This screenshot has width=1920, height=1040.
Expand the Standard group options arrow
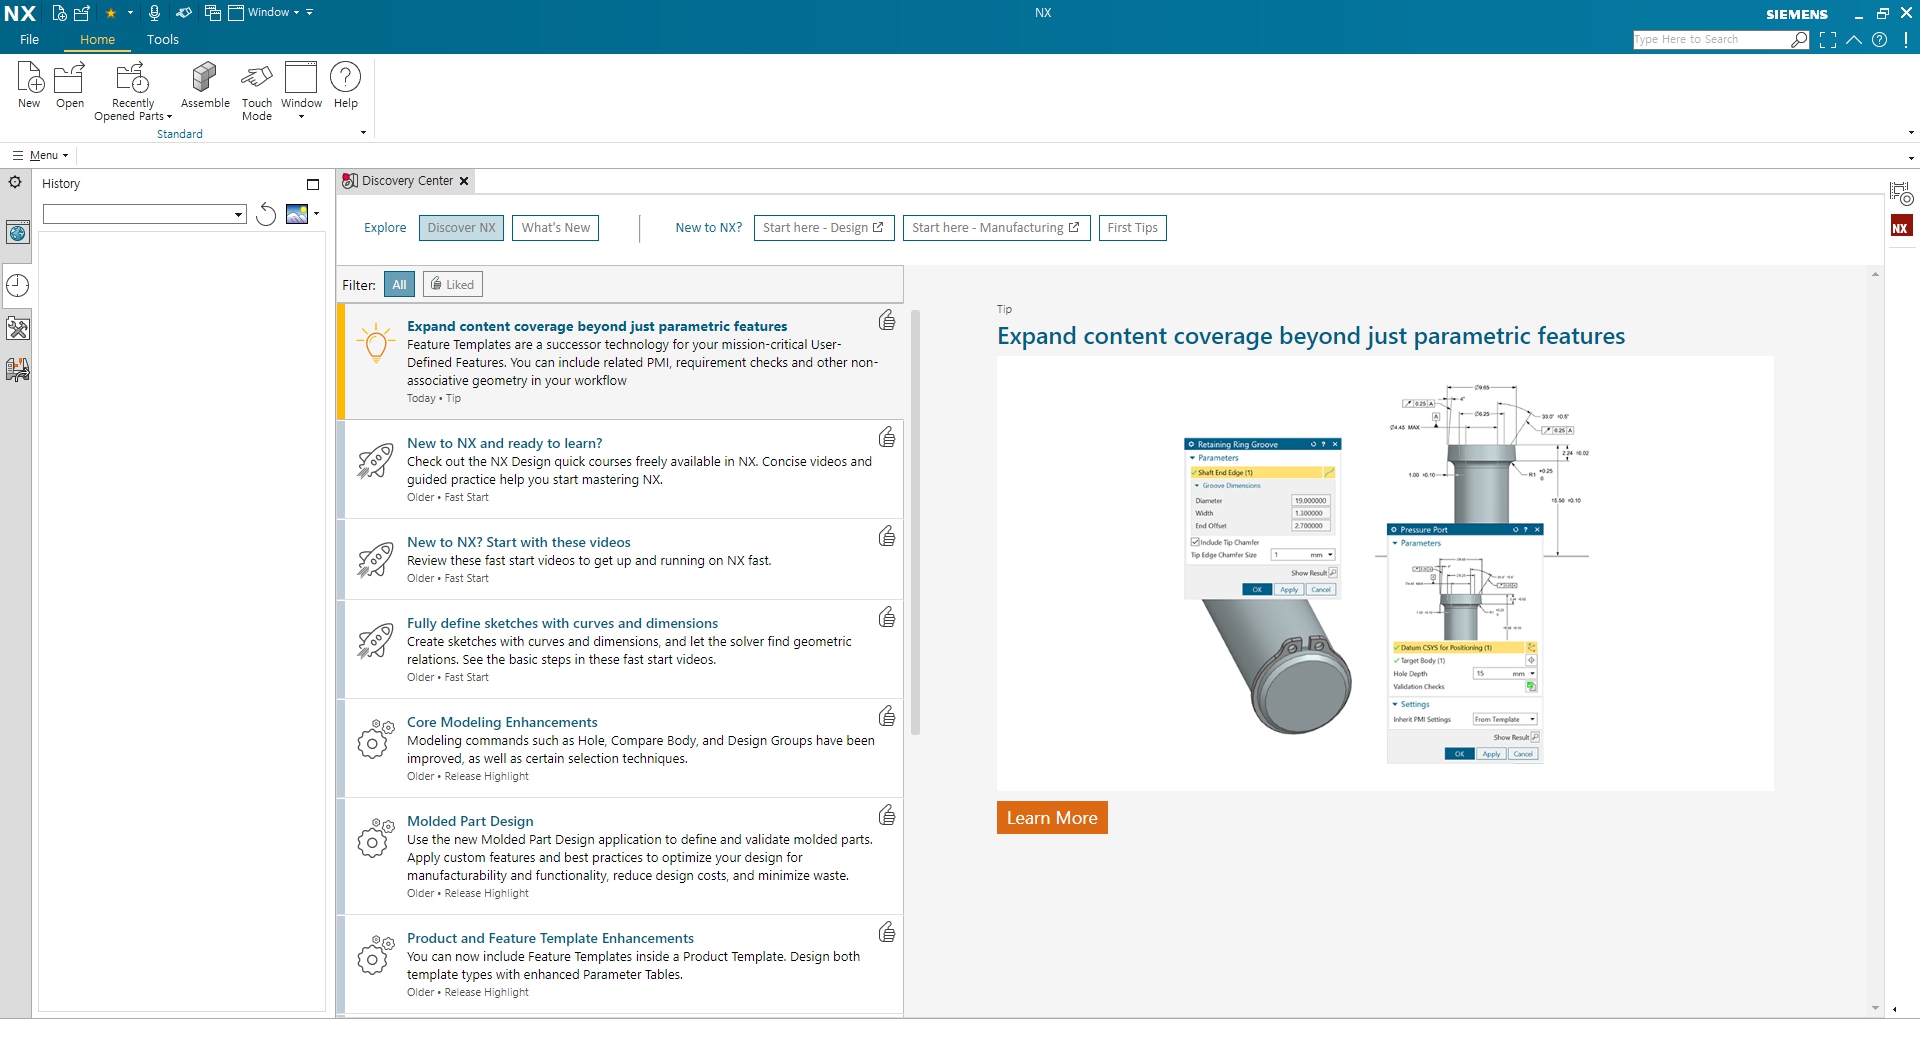363,133
